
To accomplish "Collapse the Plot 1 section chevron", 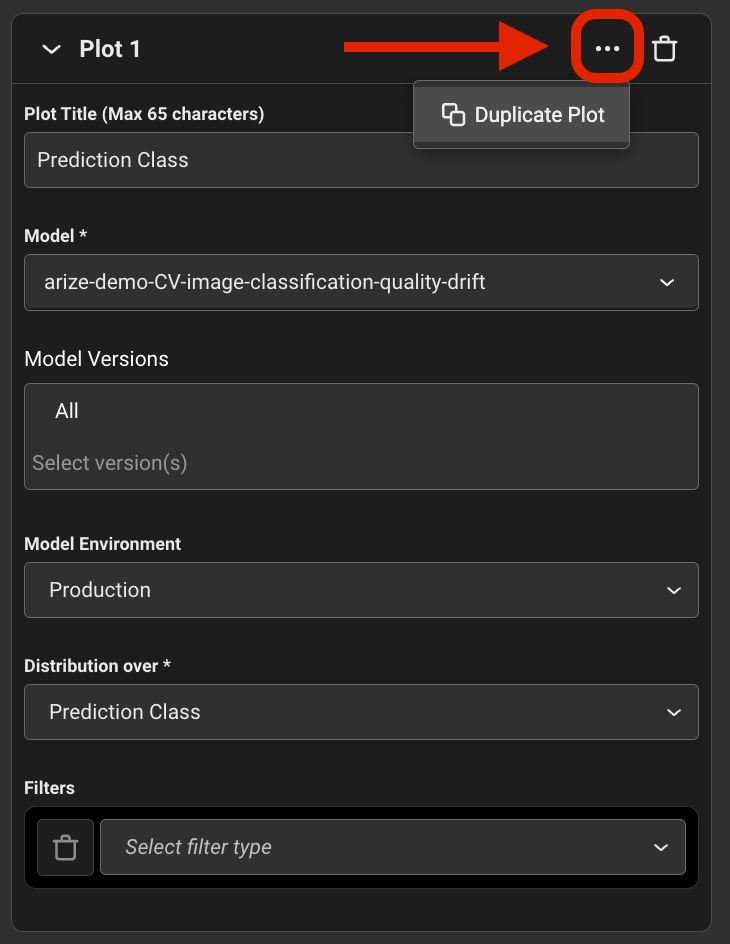I will point(51,50).
